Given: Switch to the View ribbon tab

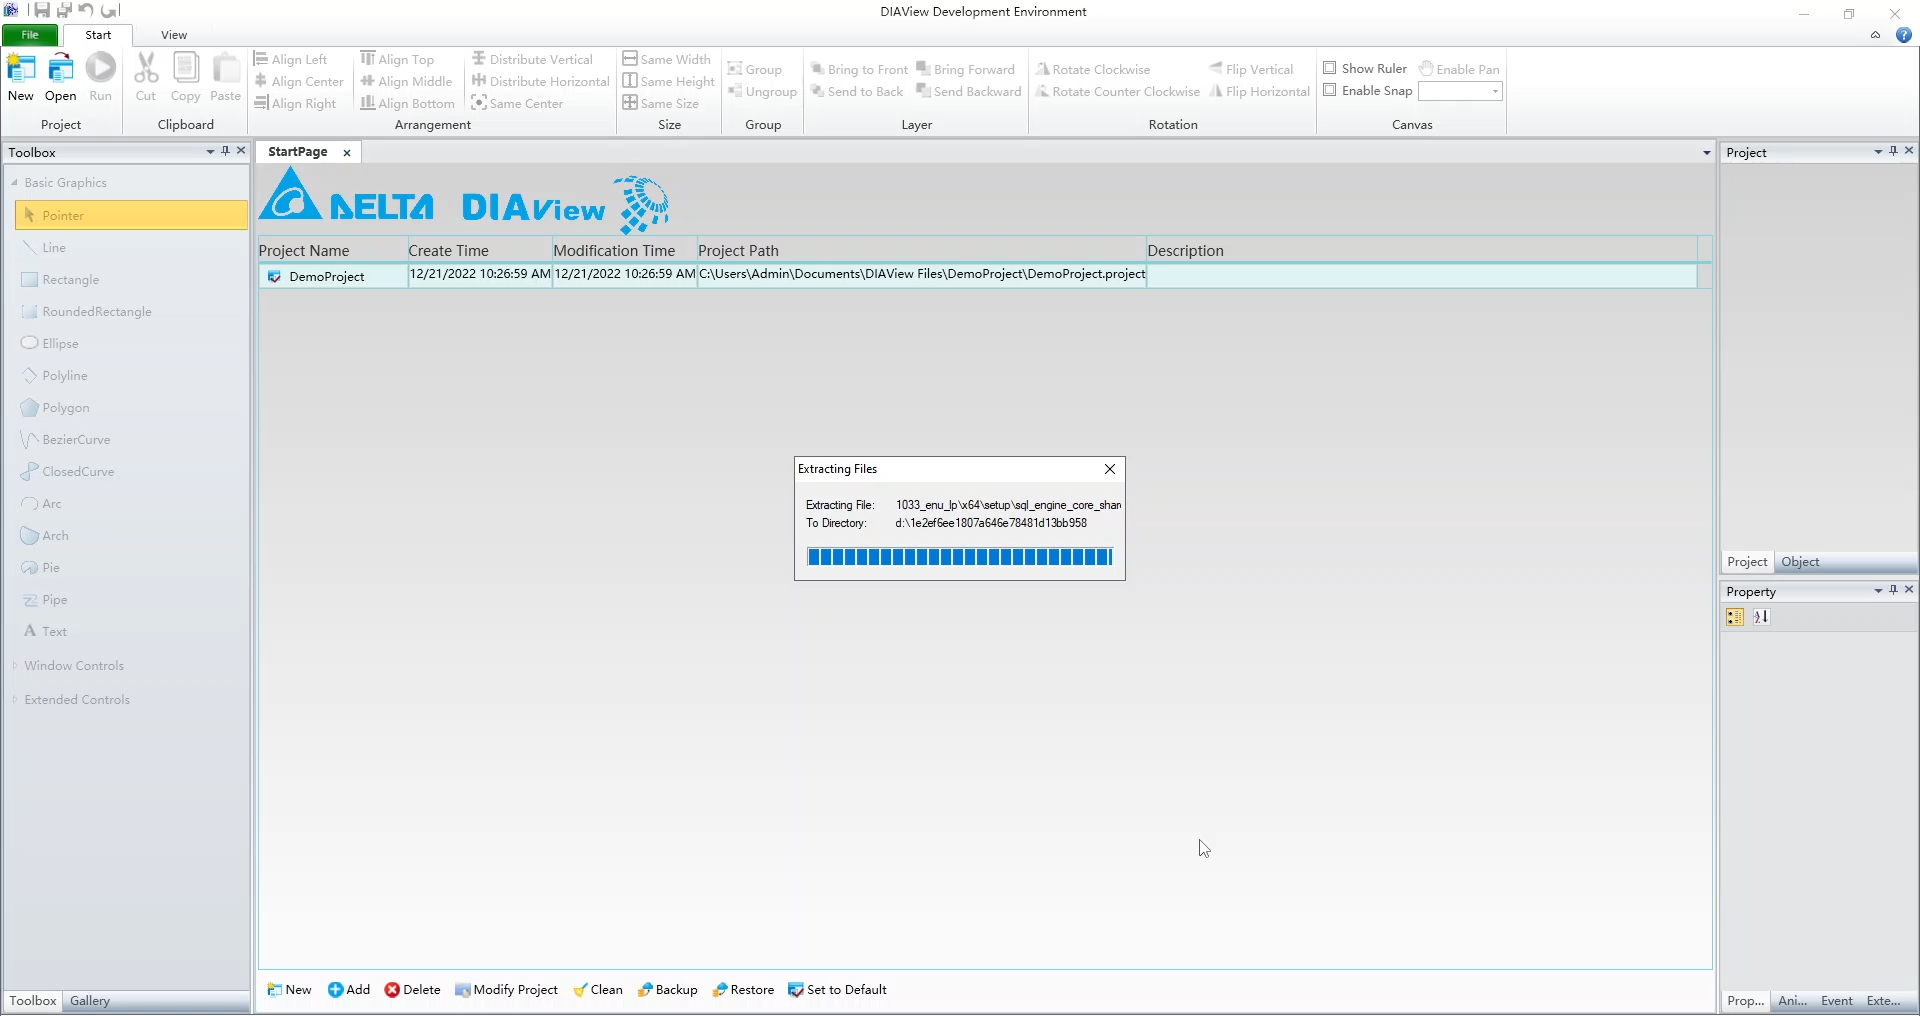Looking at the screenshot, I should 173,34.
